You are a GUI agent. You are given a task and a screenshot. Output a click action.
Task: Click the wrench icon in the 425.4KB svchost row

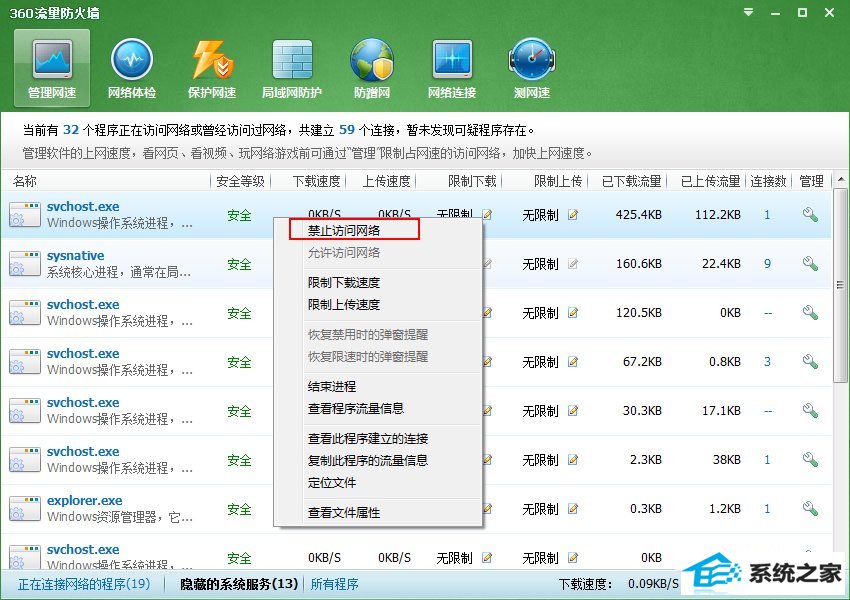(x=810, y=215)
